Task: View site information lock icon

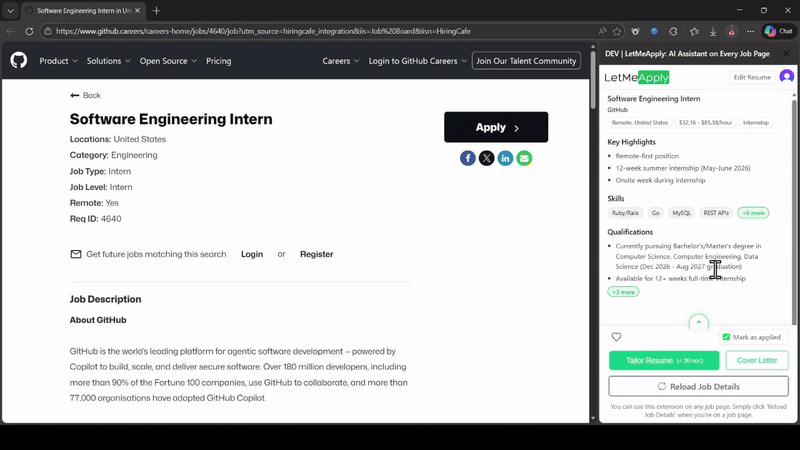Action: click(47, 31)
